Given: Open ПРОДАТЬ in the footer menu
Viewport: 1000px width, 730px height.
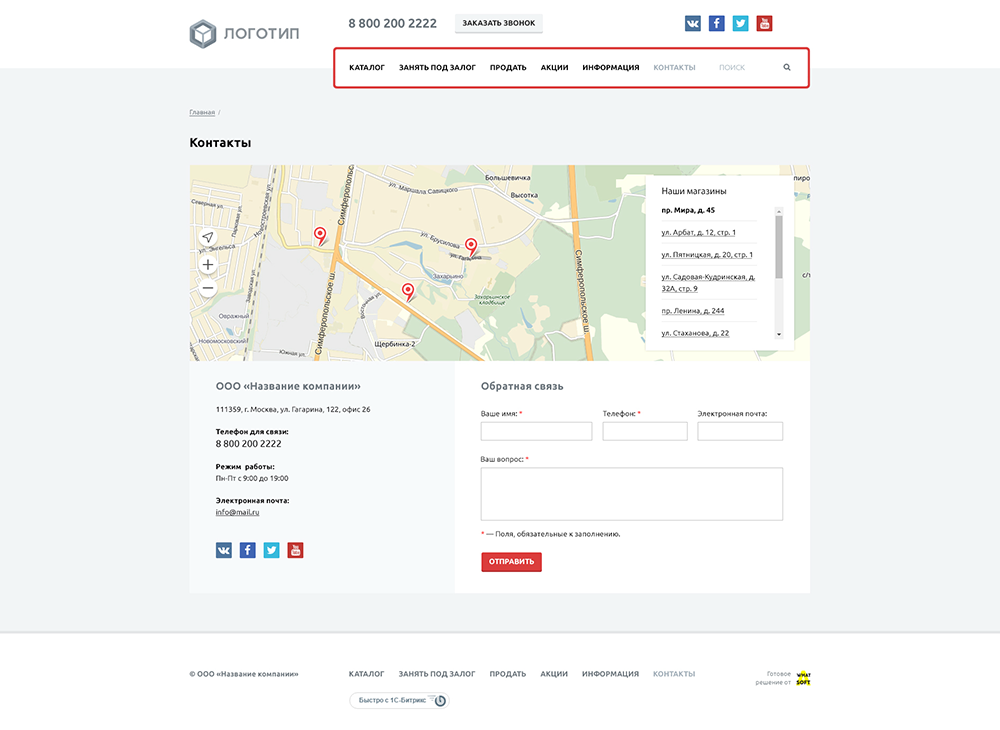Looking at the screenshot, I should (508, 674).
